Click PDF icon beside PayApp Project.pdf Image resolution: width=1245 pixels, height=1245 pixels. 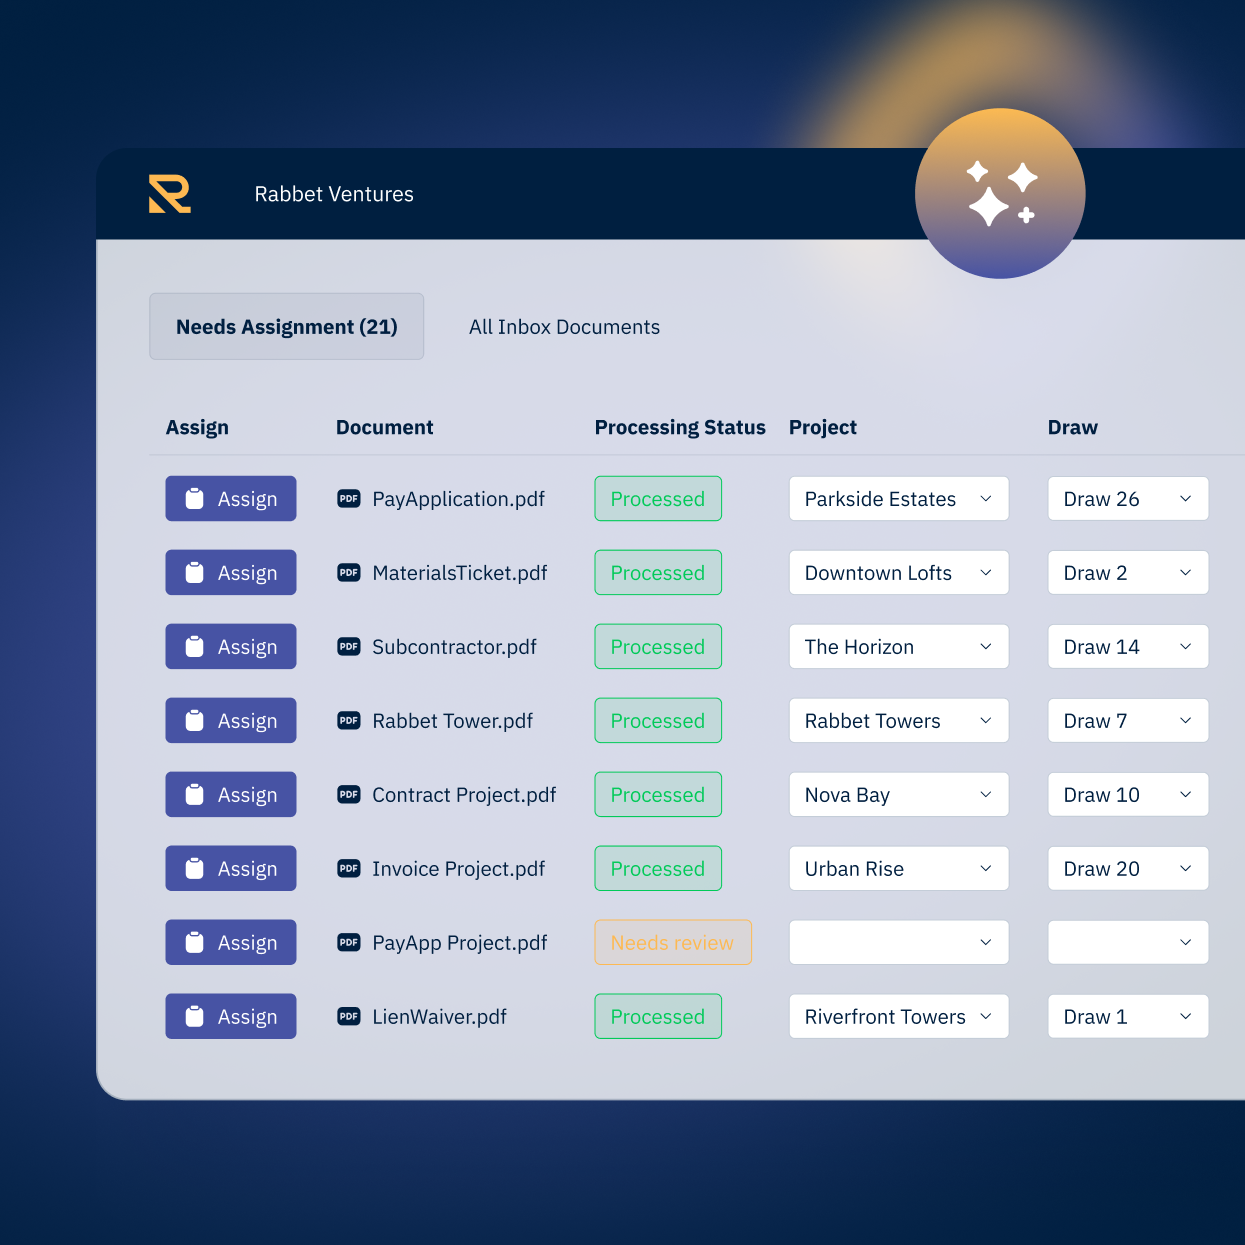point(349,942)
